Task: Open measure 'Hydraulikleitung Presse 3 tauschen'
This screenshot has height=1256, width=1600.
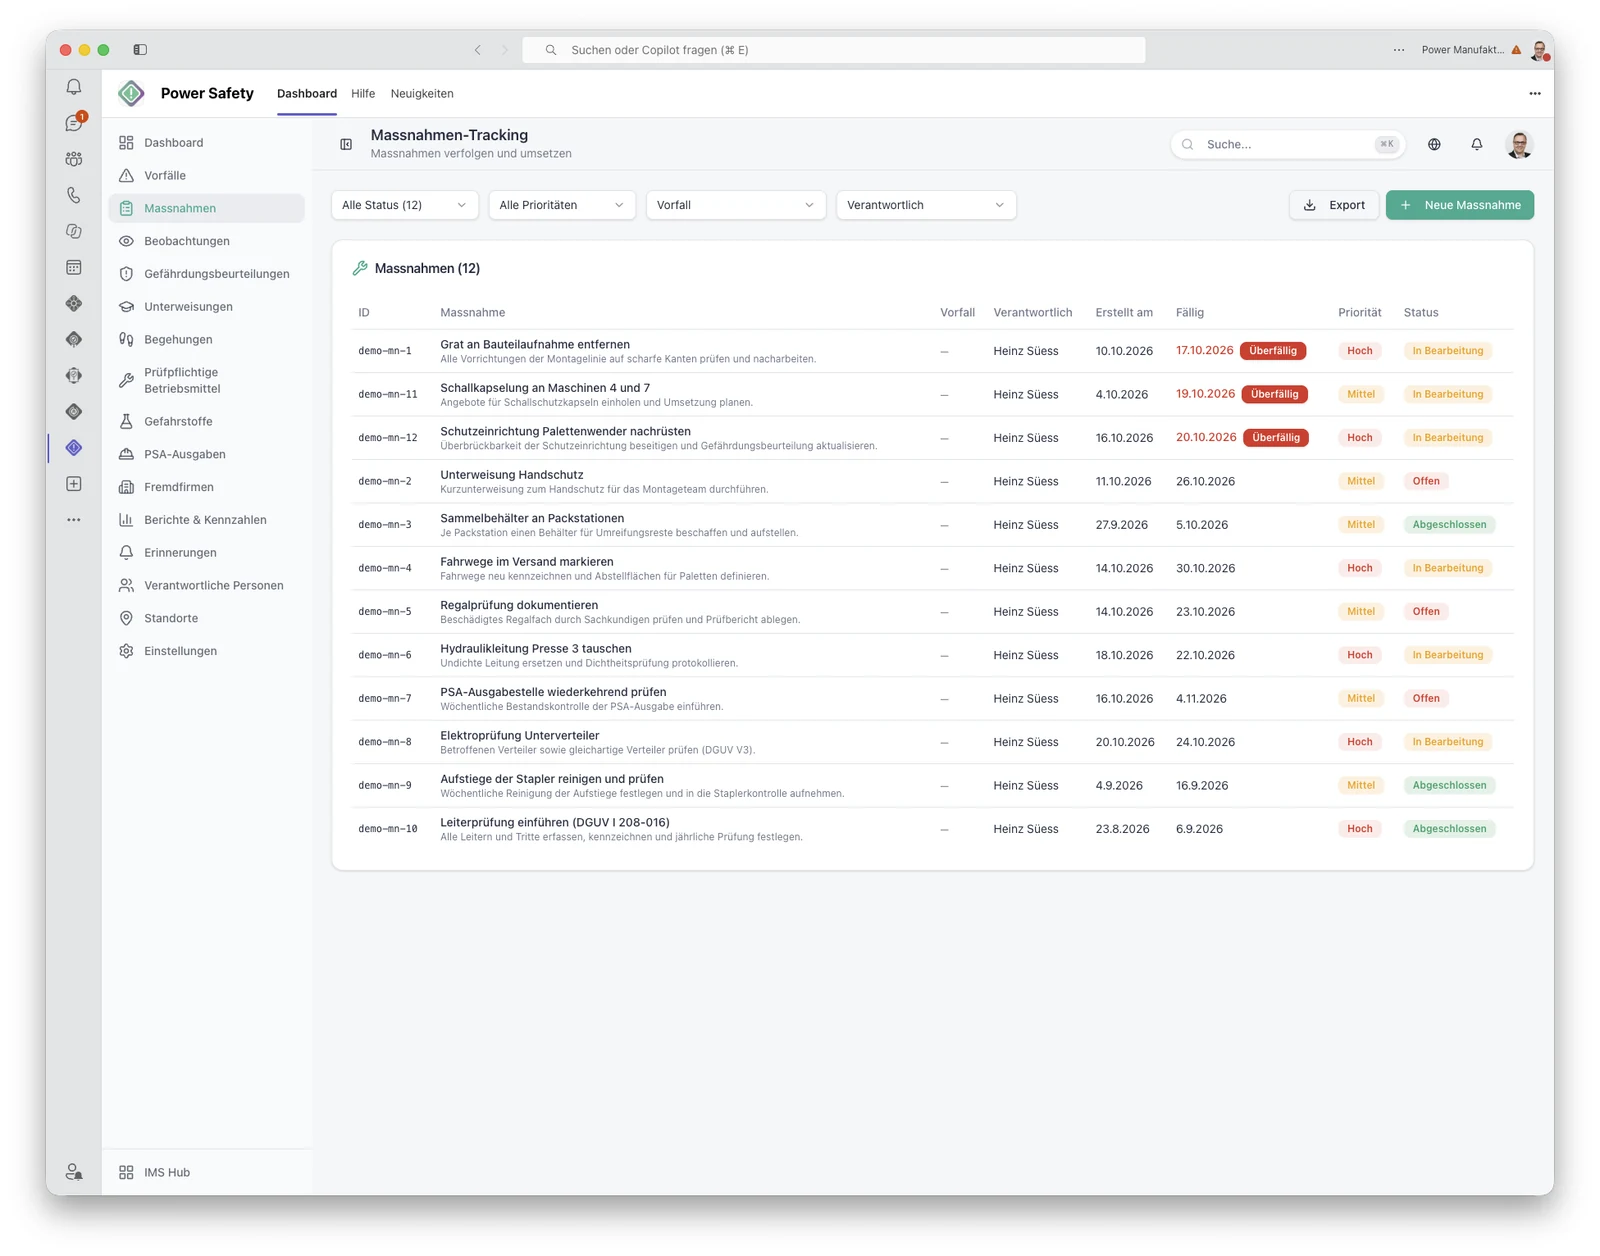Action: [536, 649]
